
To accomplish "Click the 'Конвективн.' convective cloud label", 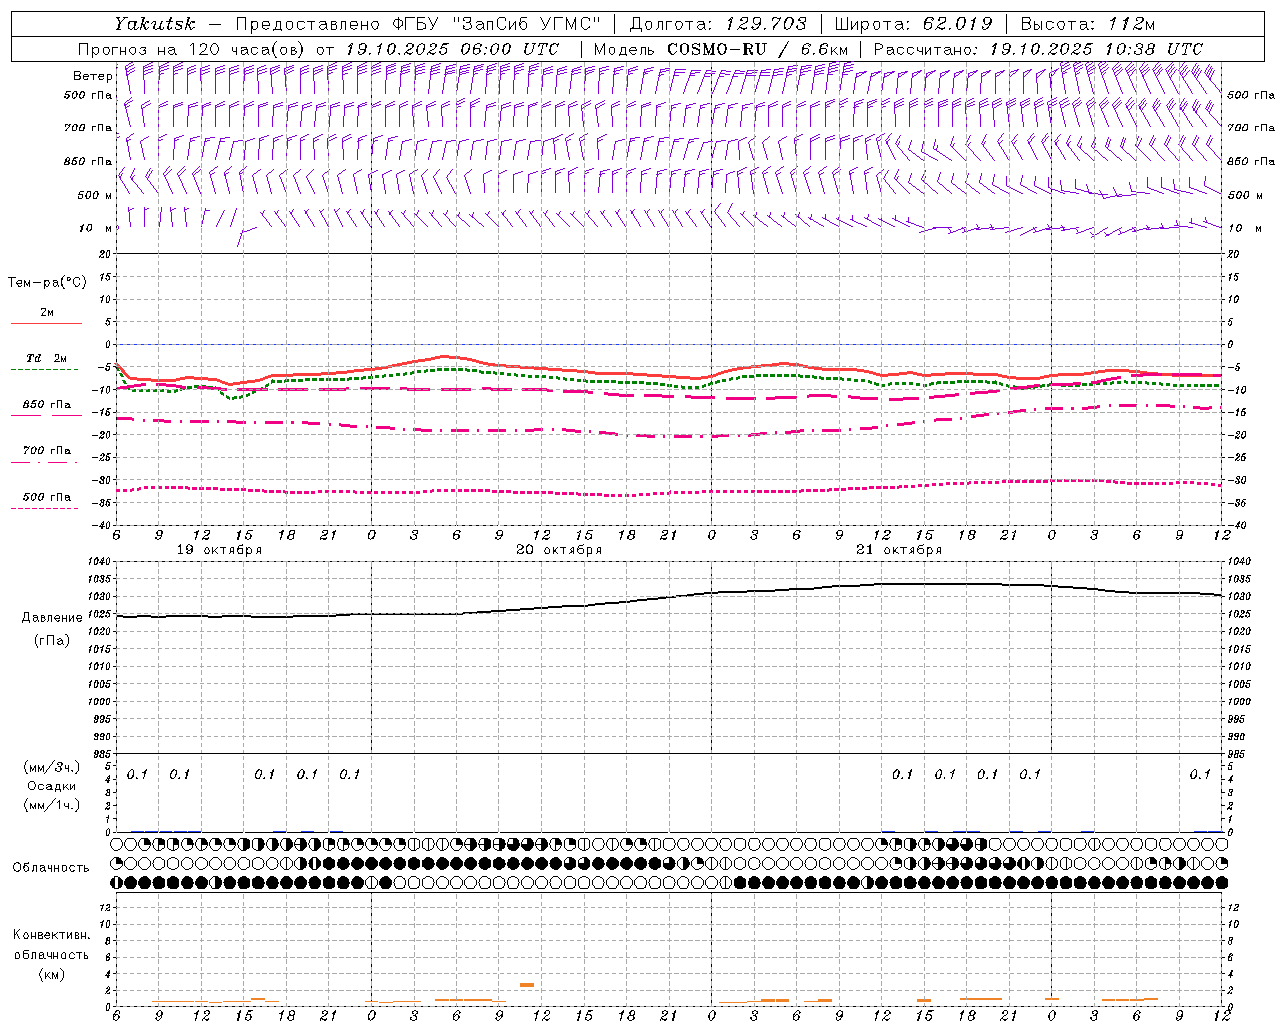I will [x=51, y=935].
